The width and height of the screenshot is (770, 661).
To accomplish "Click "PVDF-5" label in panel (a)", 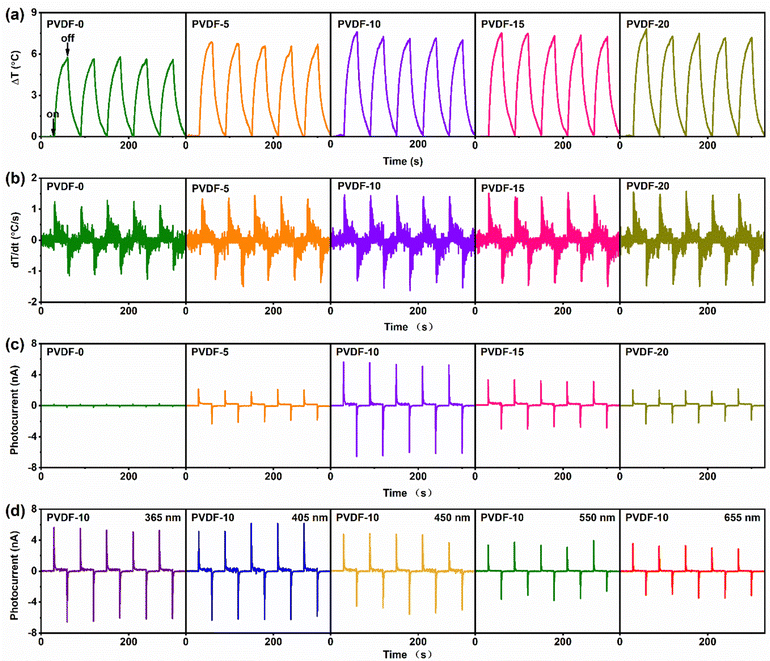I will click(210, 24).
